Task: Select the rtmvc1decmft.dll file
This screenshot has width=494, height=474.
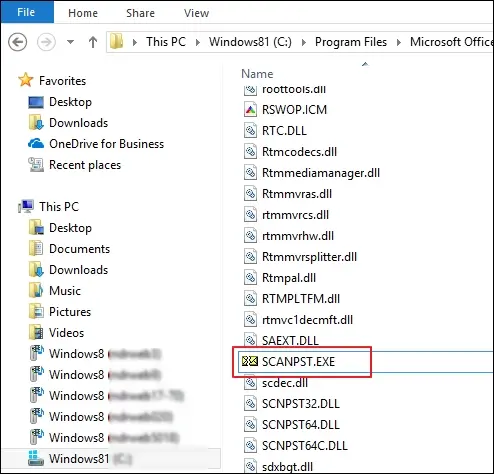Action: coord(307,320)
